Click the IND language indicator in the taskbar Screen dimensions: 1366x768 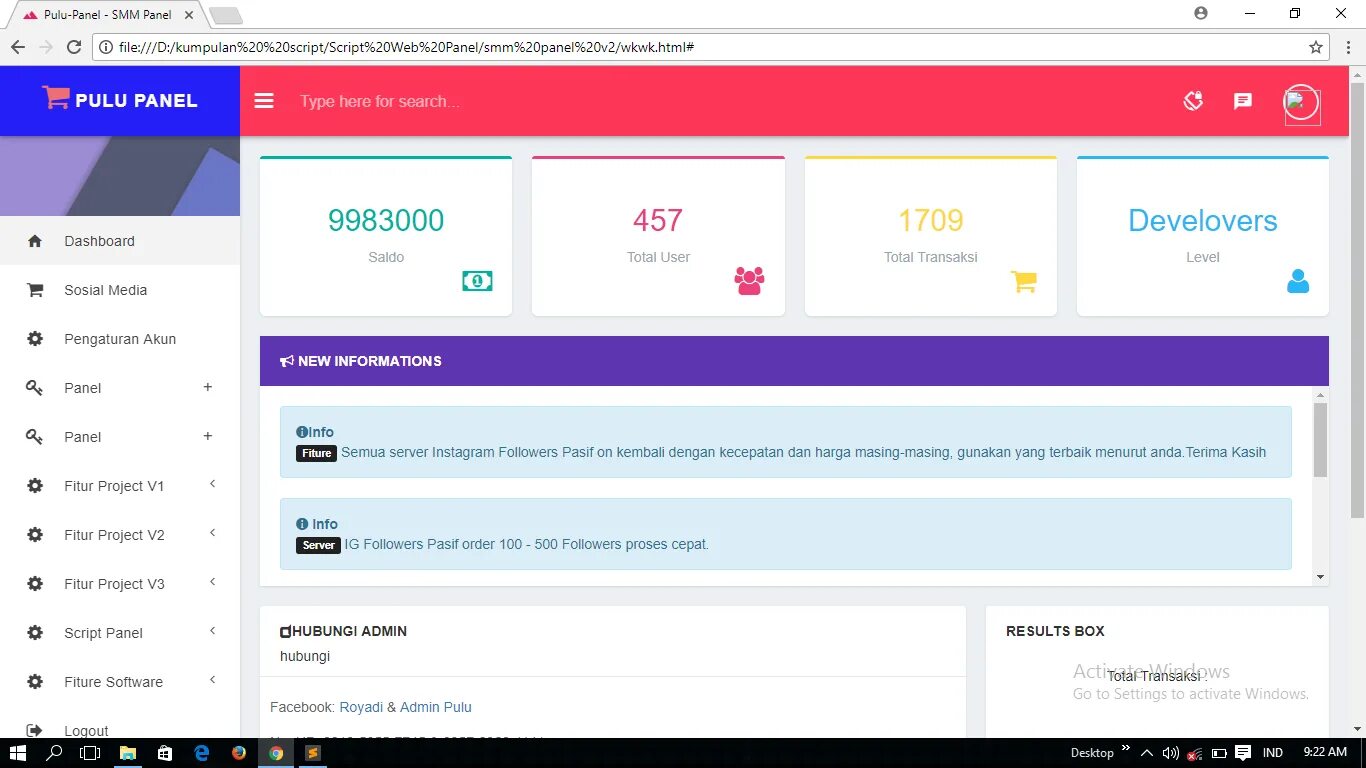[1273, 752]
